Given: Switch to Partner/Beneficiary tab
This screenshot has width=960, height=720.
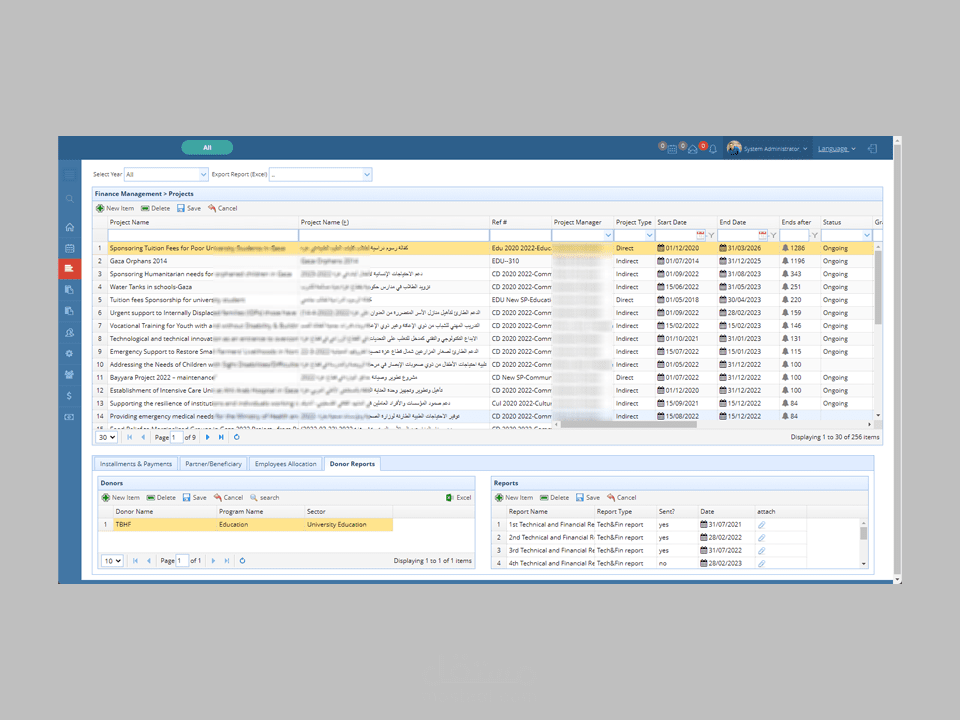Looking at the screenshot, I should [213, 464].
